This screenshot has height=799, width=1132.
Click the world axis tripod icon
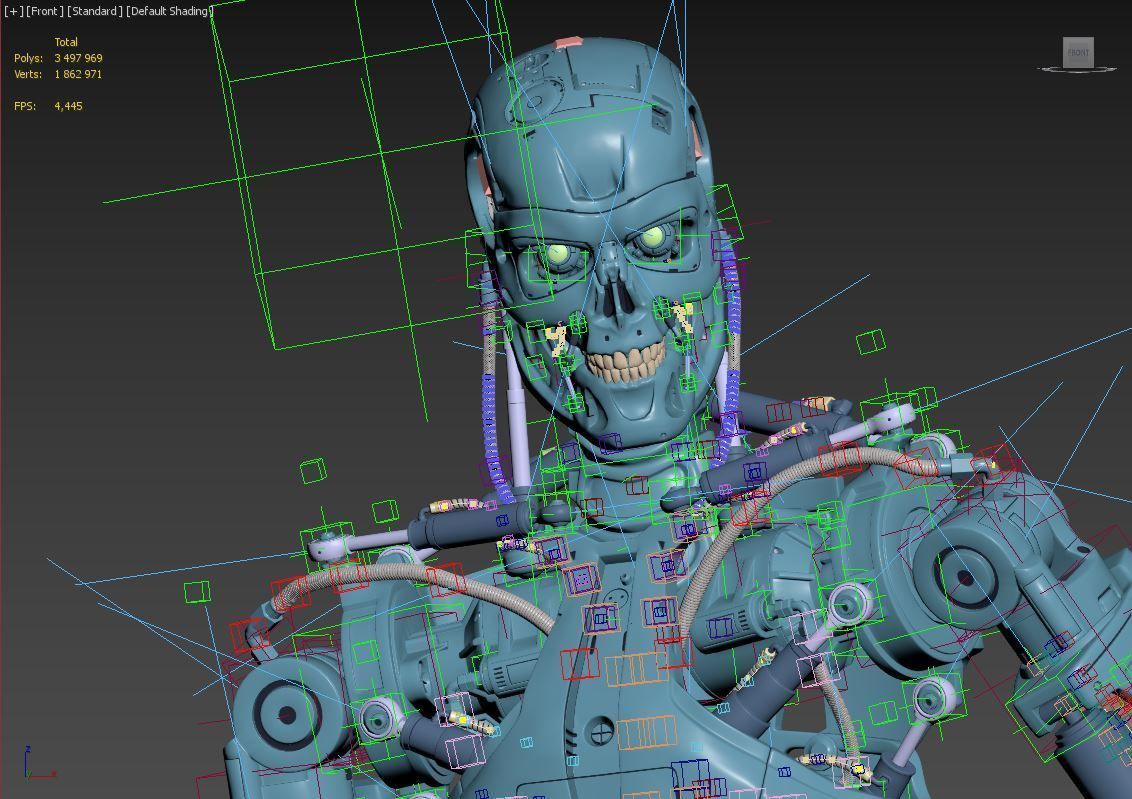pyautogui.click(x=38, y=763)
